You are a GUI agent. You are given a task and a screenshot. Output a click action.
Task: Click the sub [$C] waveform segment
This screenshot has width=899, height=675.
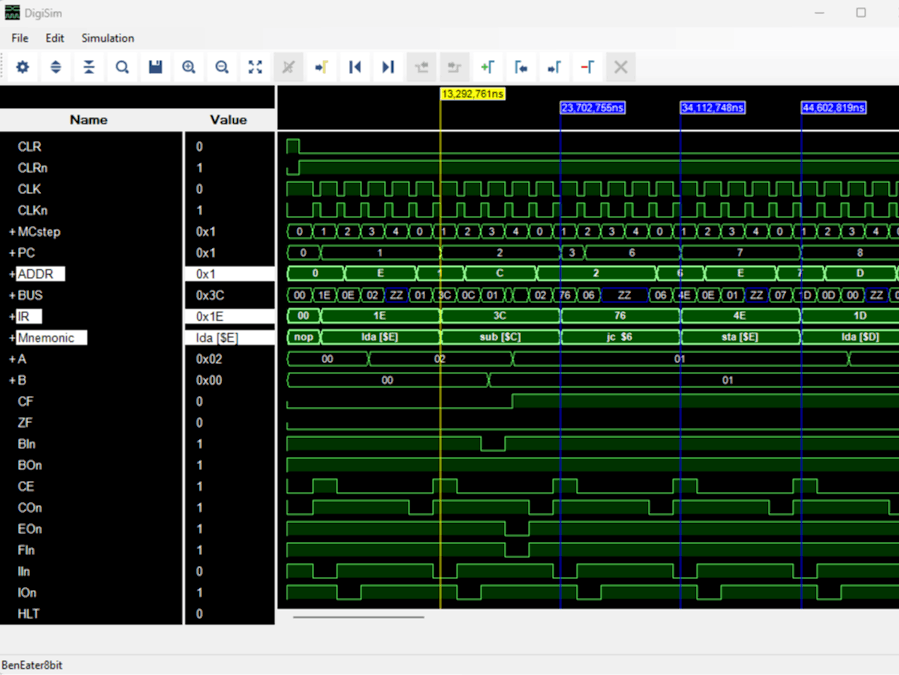pos(500,337)
